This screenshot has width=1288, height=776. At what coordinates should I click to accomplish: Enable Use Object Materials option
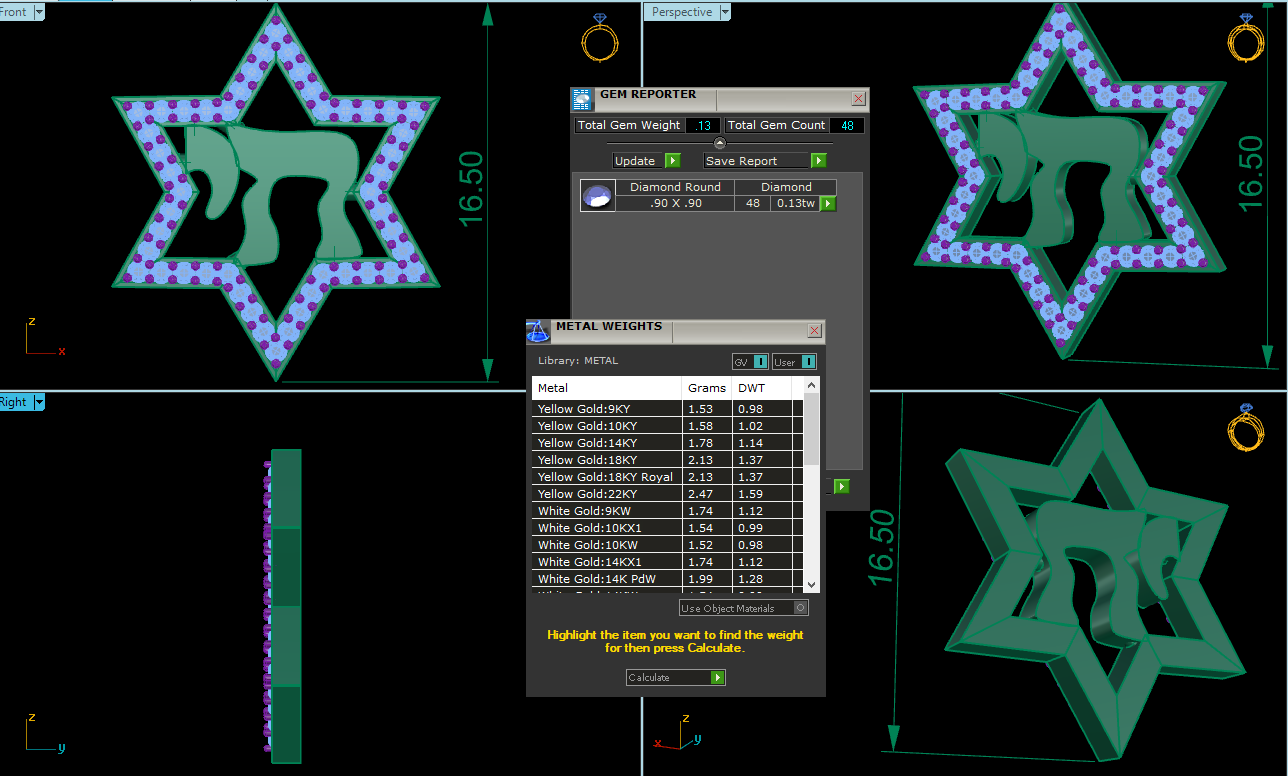[800, 608]
